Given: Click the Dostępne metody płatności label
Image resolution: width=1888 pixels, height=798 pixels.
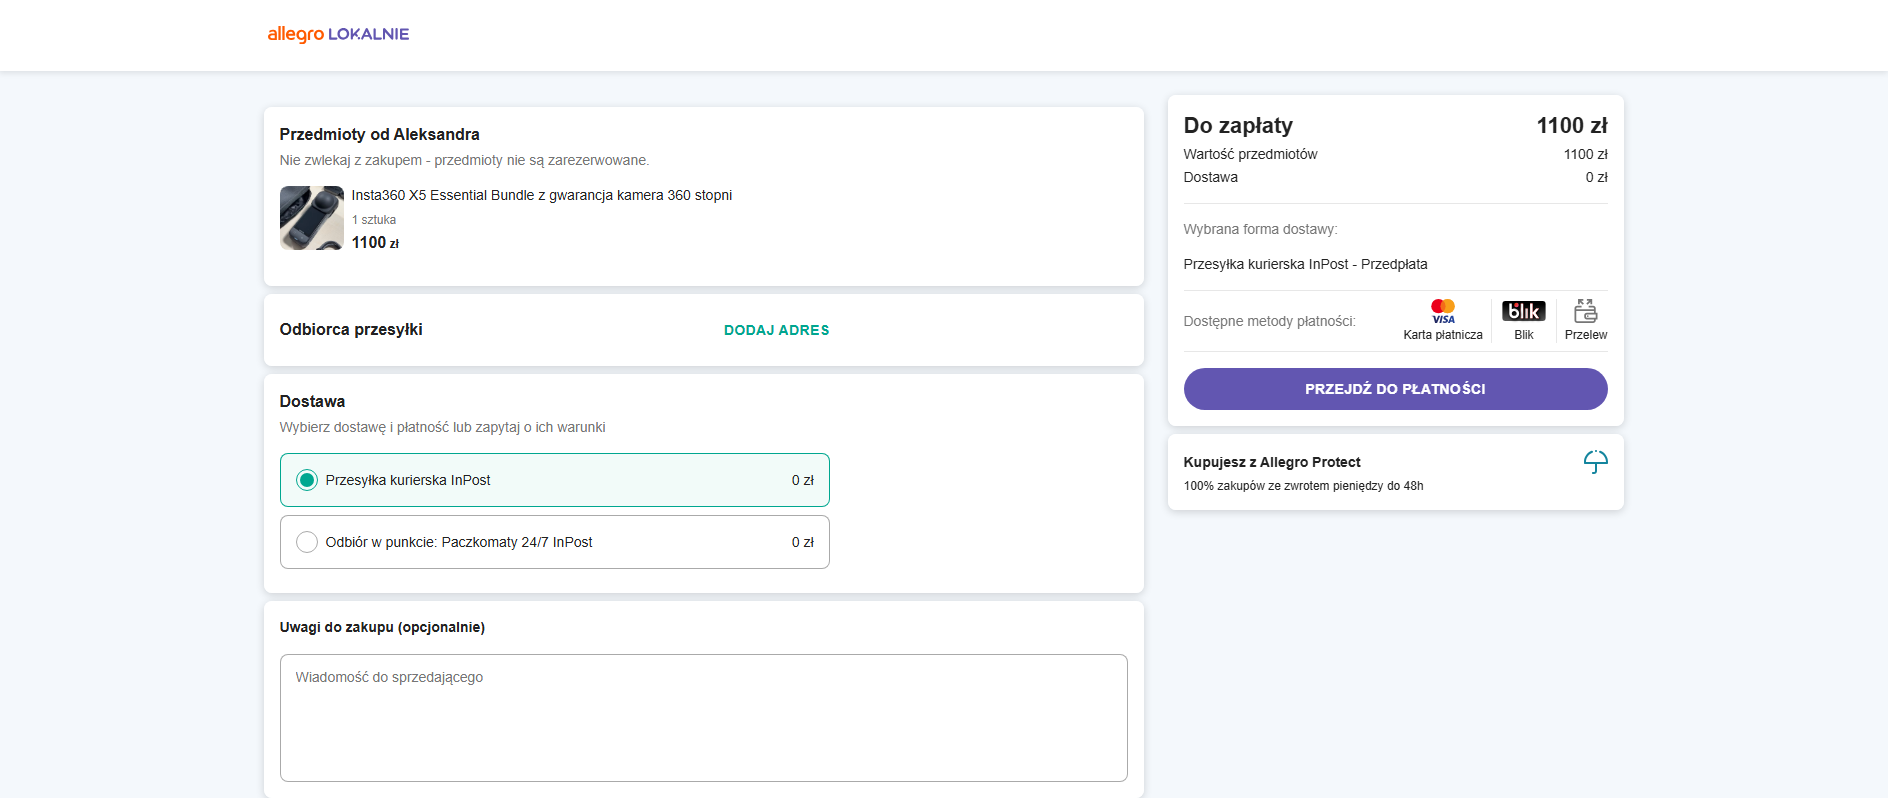Looking at the screenshot, I should [x=1269, y=321].
